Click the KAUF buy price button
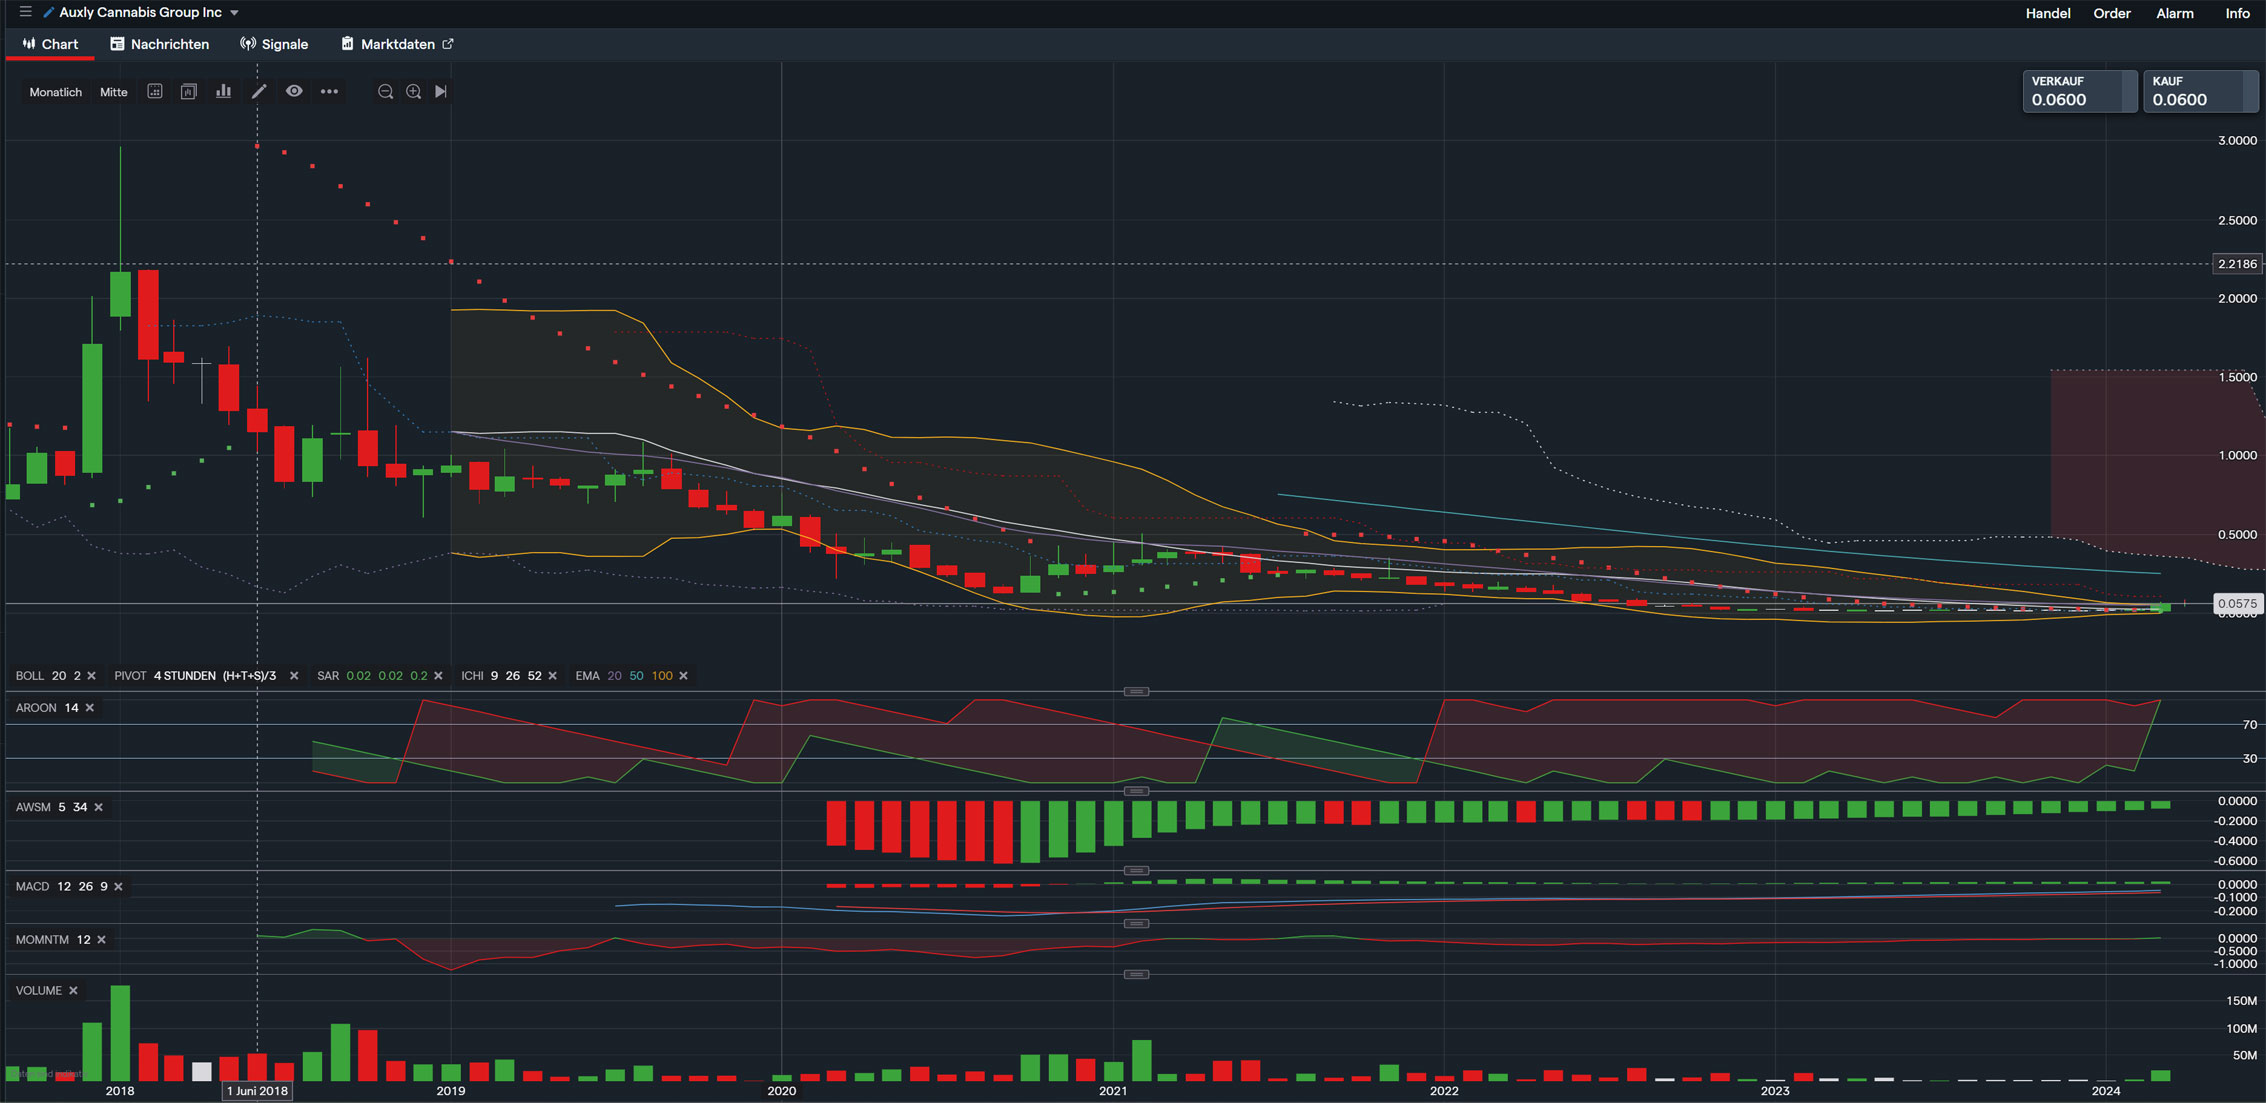This screenshot has width=2266, height=1103. (x=2199, y=92)
